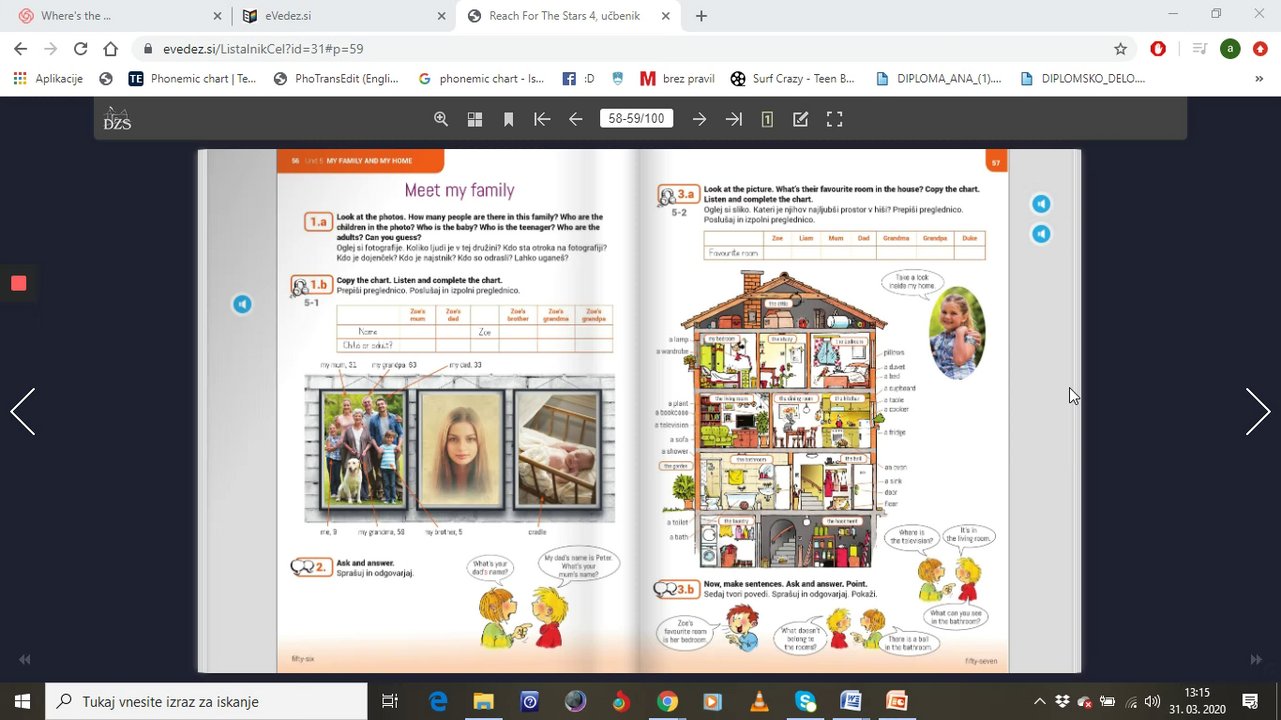Viewport: 1281px width, 720px height.
Task: Close the eVedez.si tab
Action: [x=441, y=16]
